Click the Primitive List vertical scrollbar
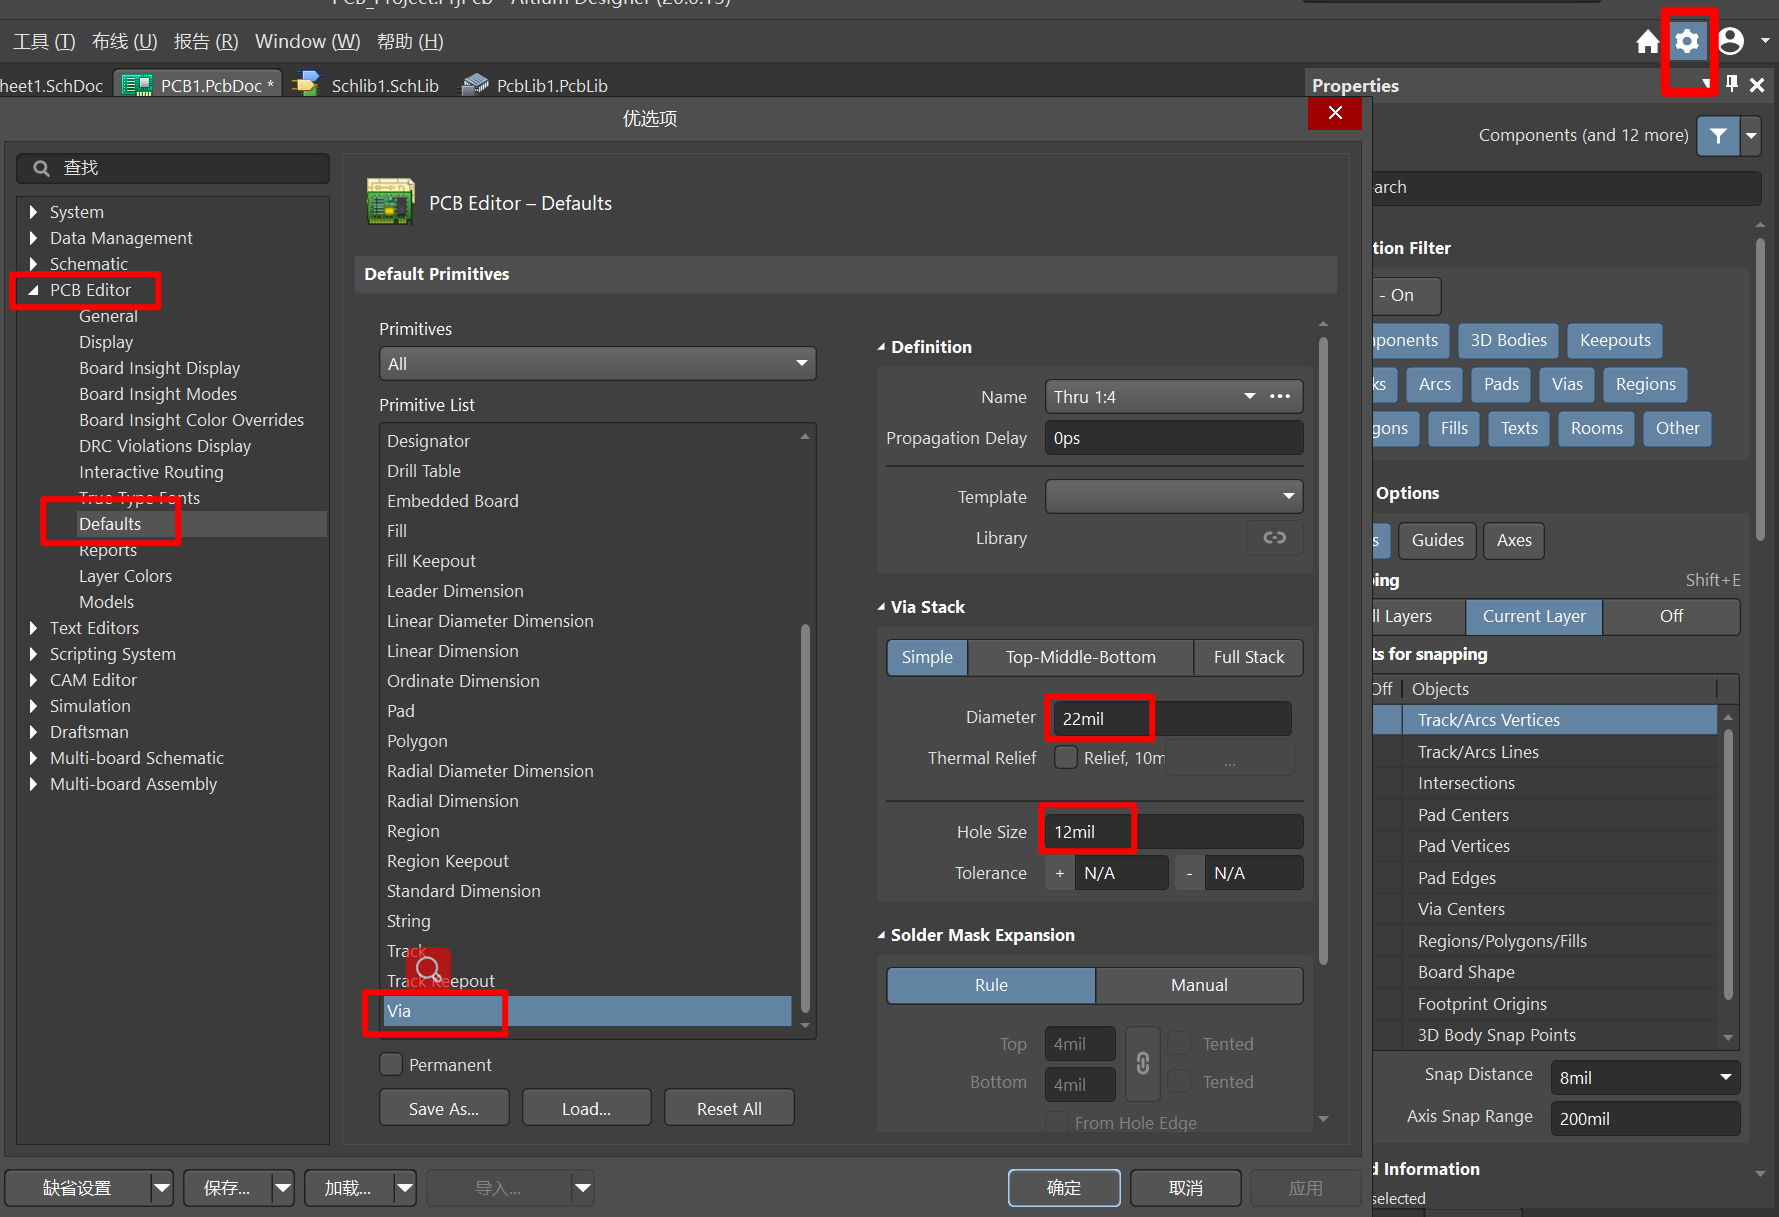 coord(806,820)
